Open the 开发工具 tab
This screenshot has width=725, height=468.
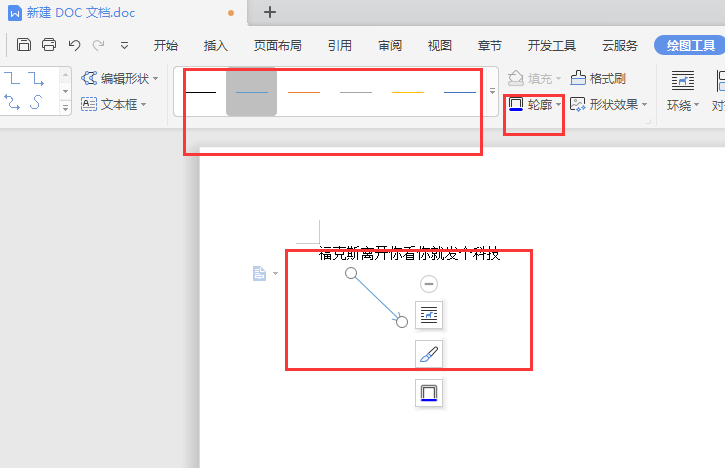[x=552, y=45]
